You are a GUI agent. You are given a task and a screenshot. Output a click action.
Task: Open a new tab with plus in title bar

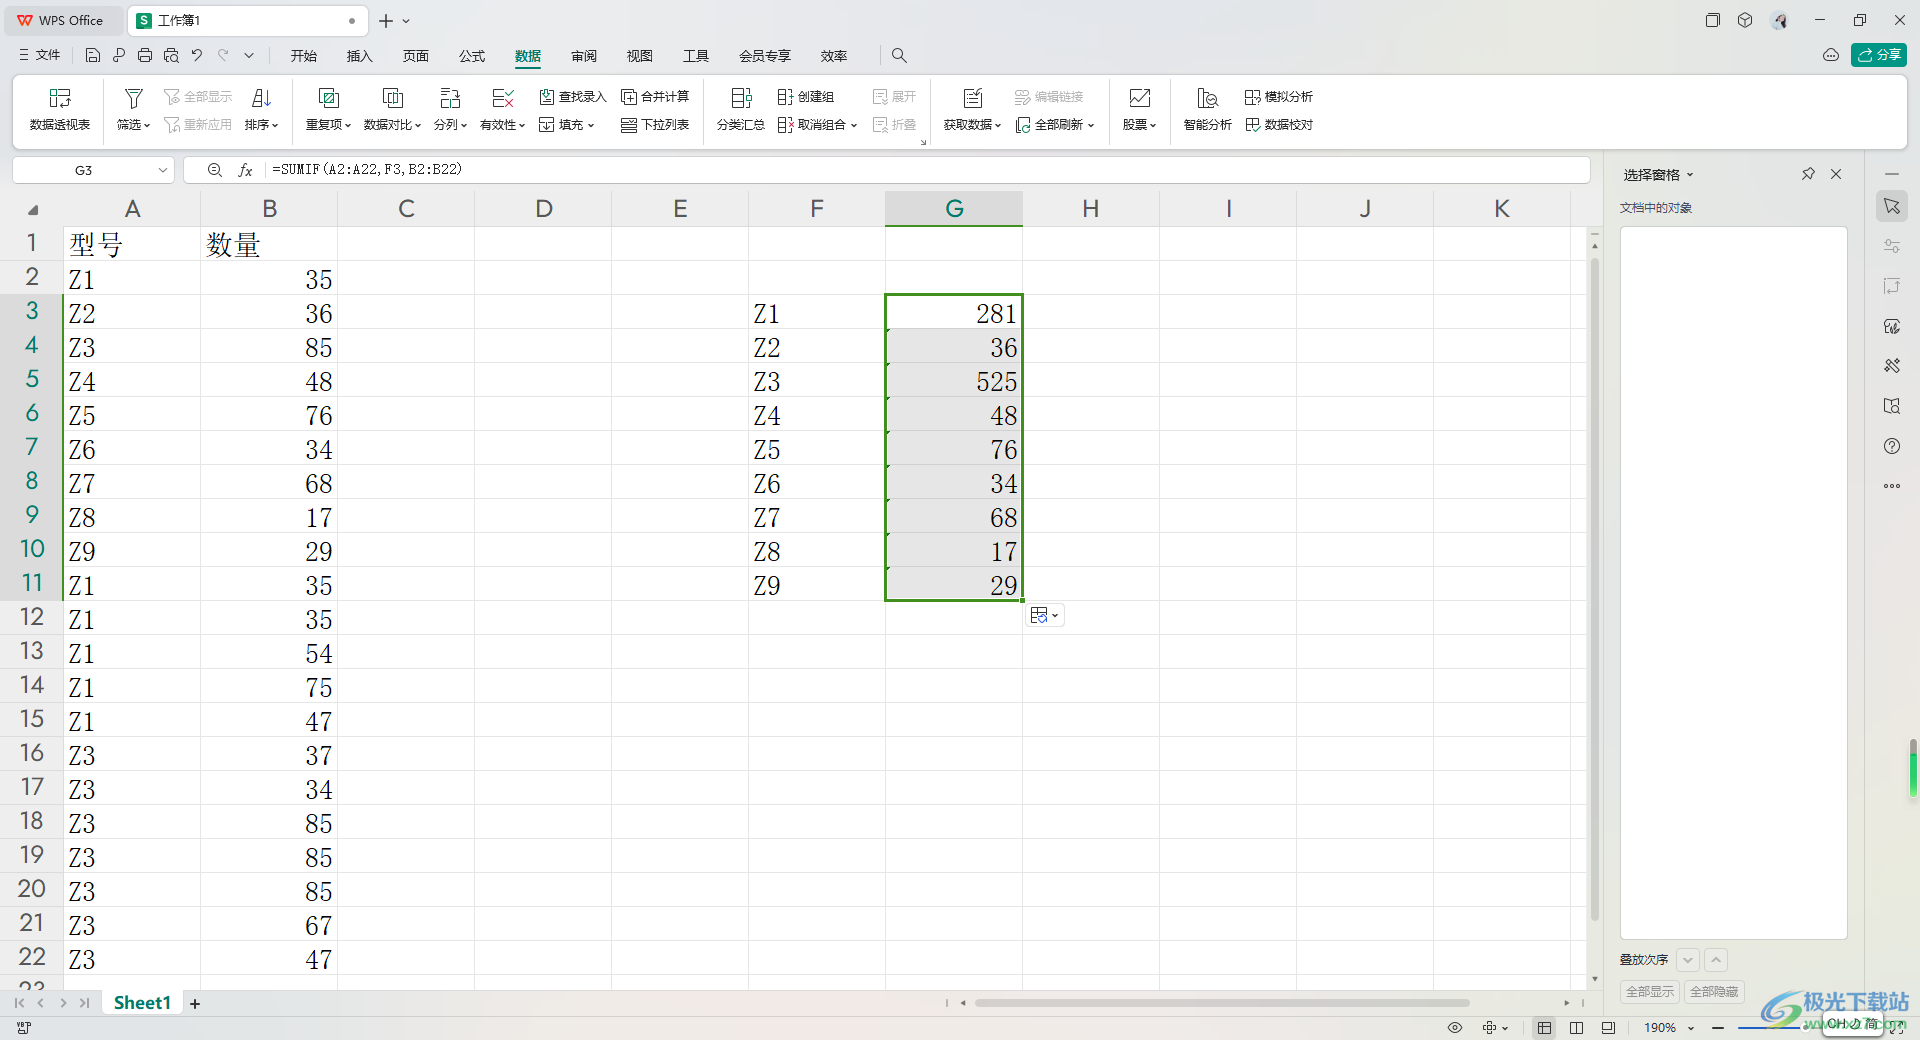click(386, 20)
